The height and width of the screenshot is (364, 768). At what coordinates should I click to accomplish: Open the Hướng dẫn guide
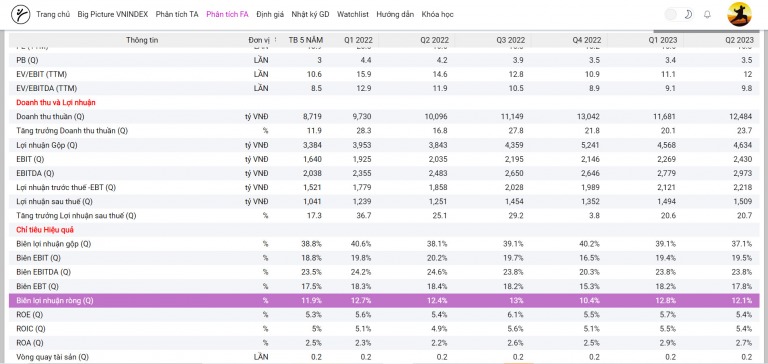[395, 14]
